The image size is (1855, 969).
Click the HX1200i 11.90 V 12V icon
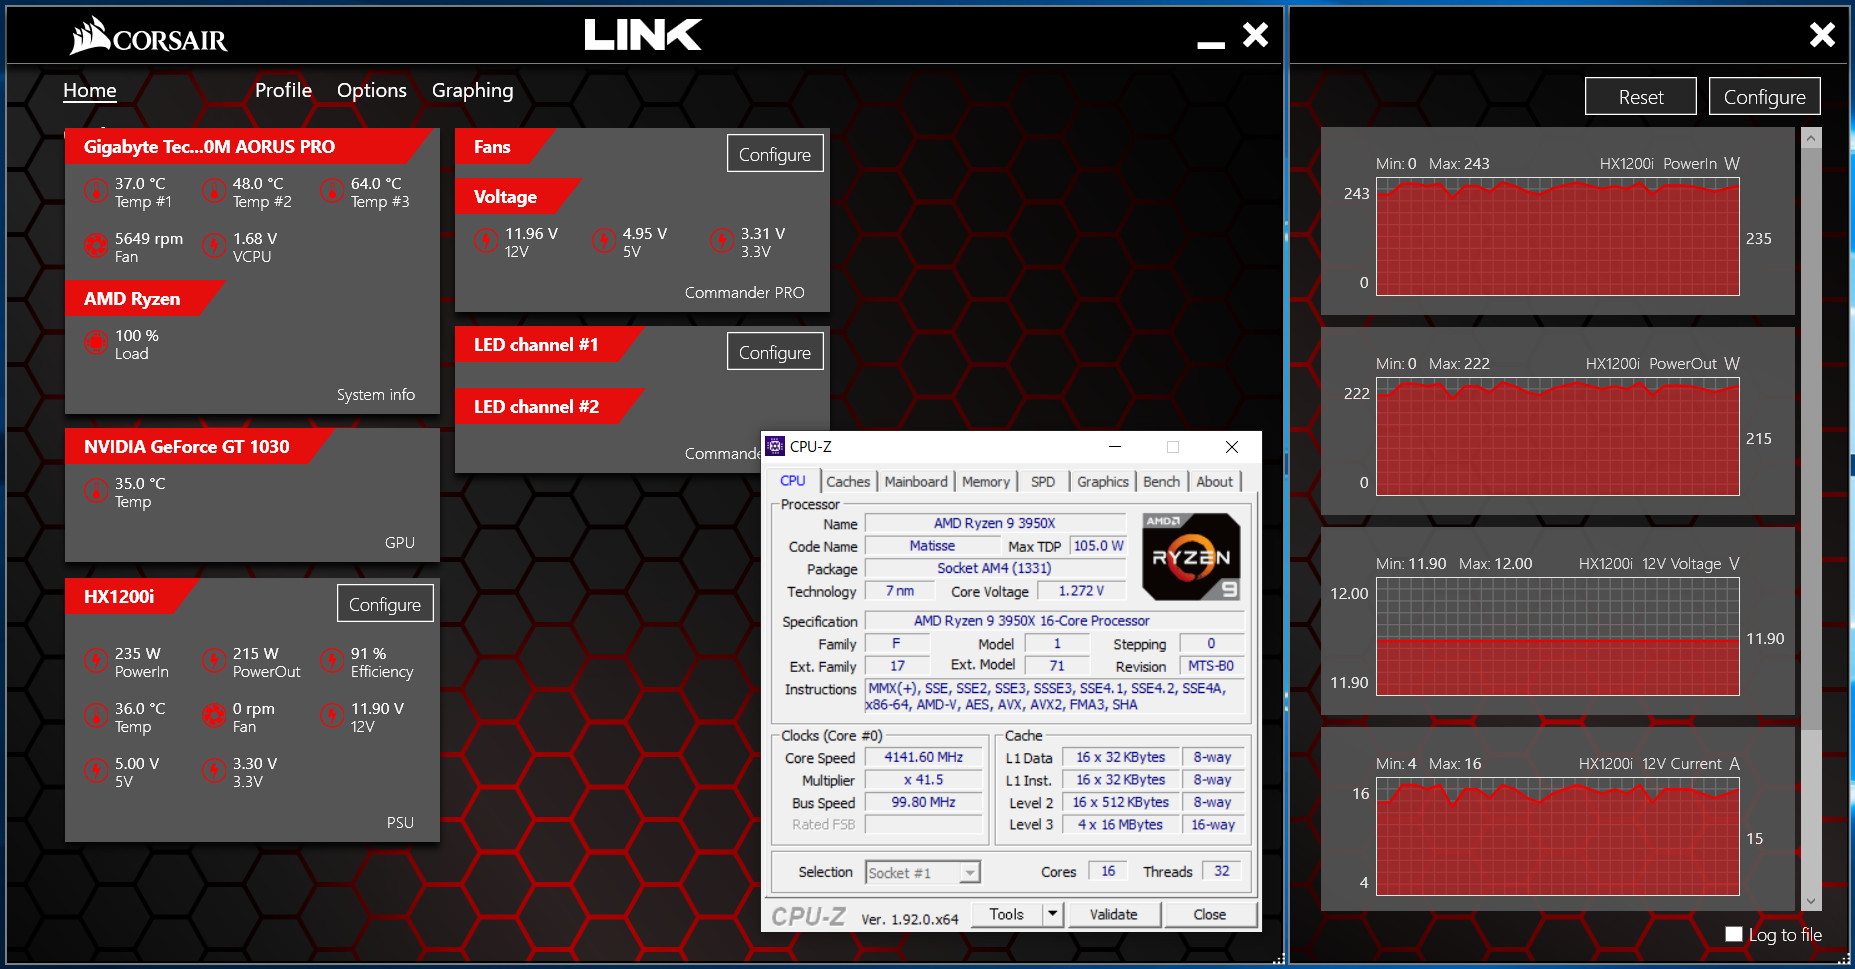(x=332, y=715)
